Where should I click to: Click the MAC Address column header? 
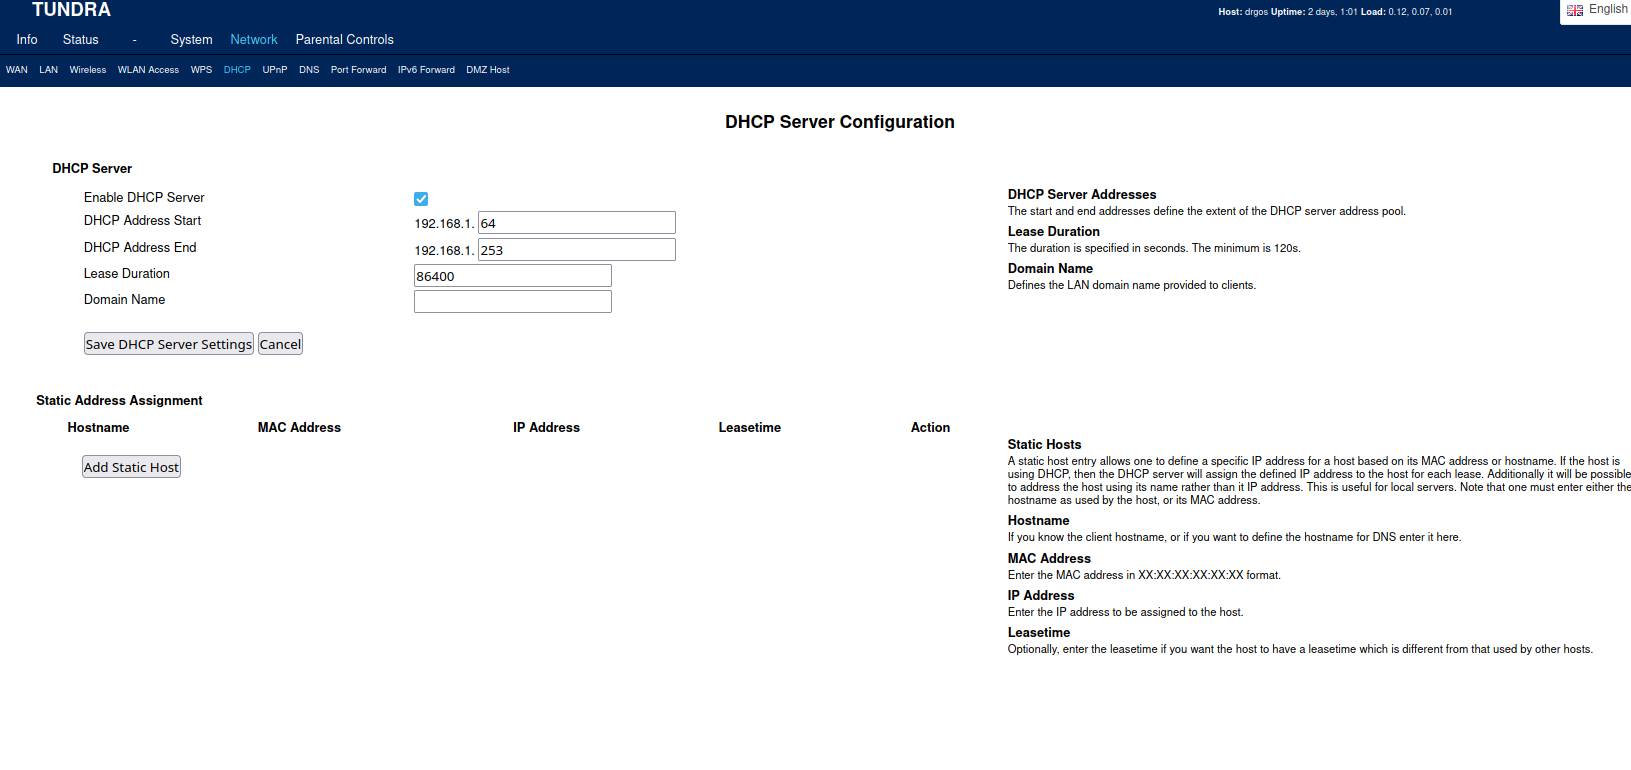coord(299,428)
